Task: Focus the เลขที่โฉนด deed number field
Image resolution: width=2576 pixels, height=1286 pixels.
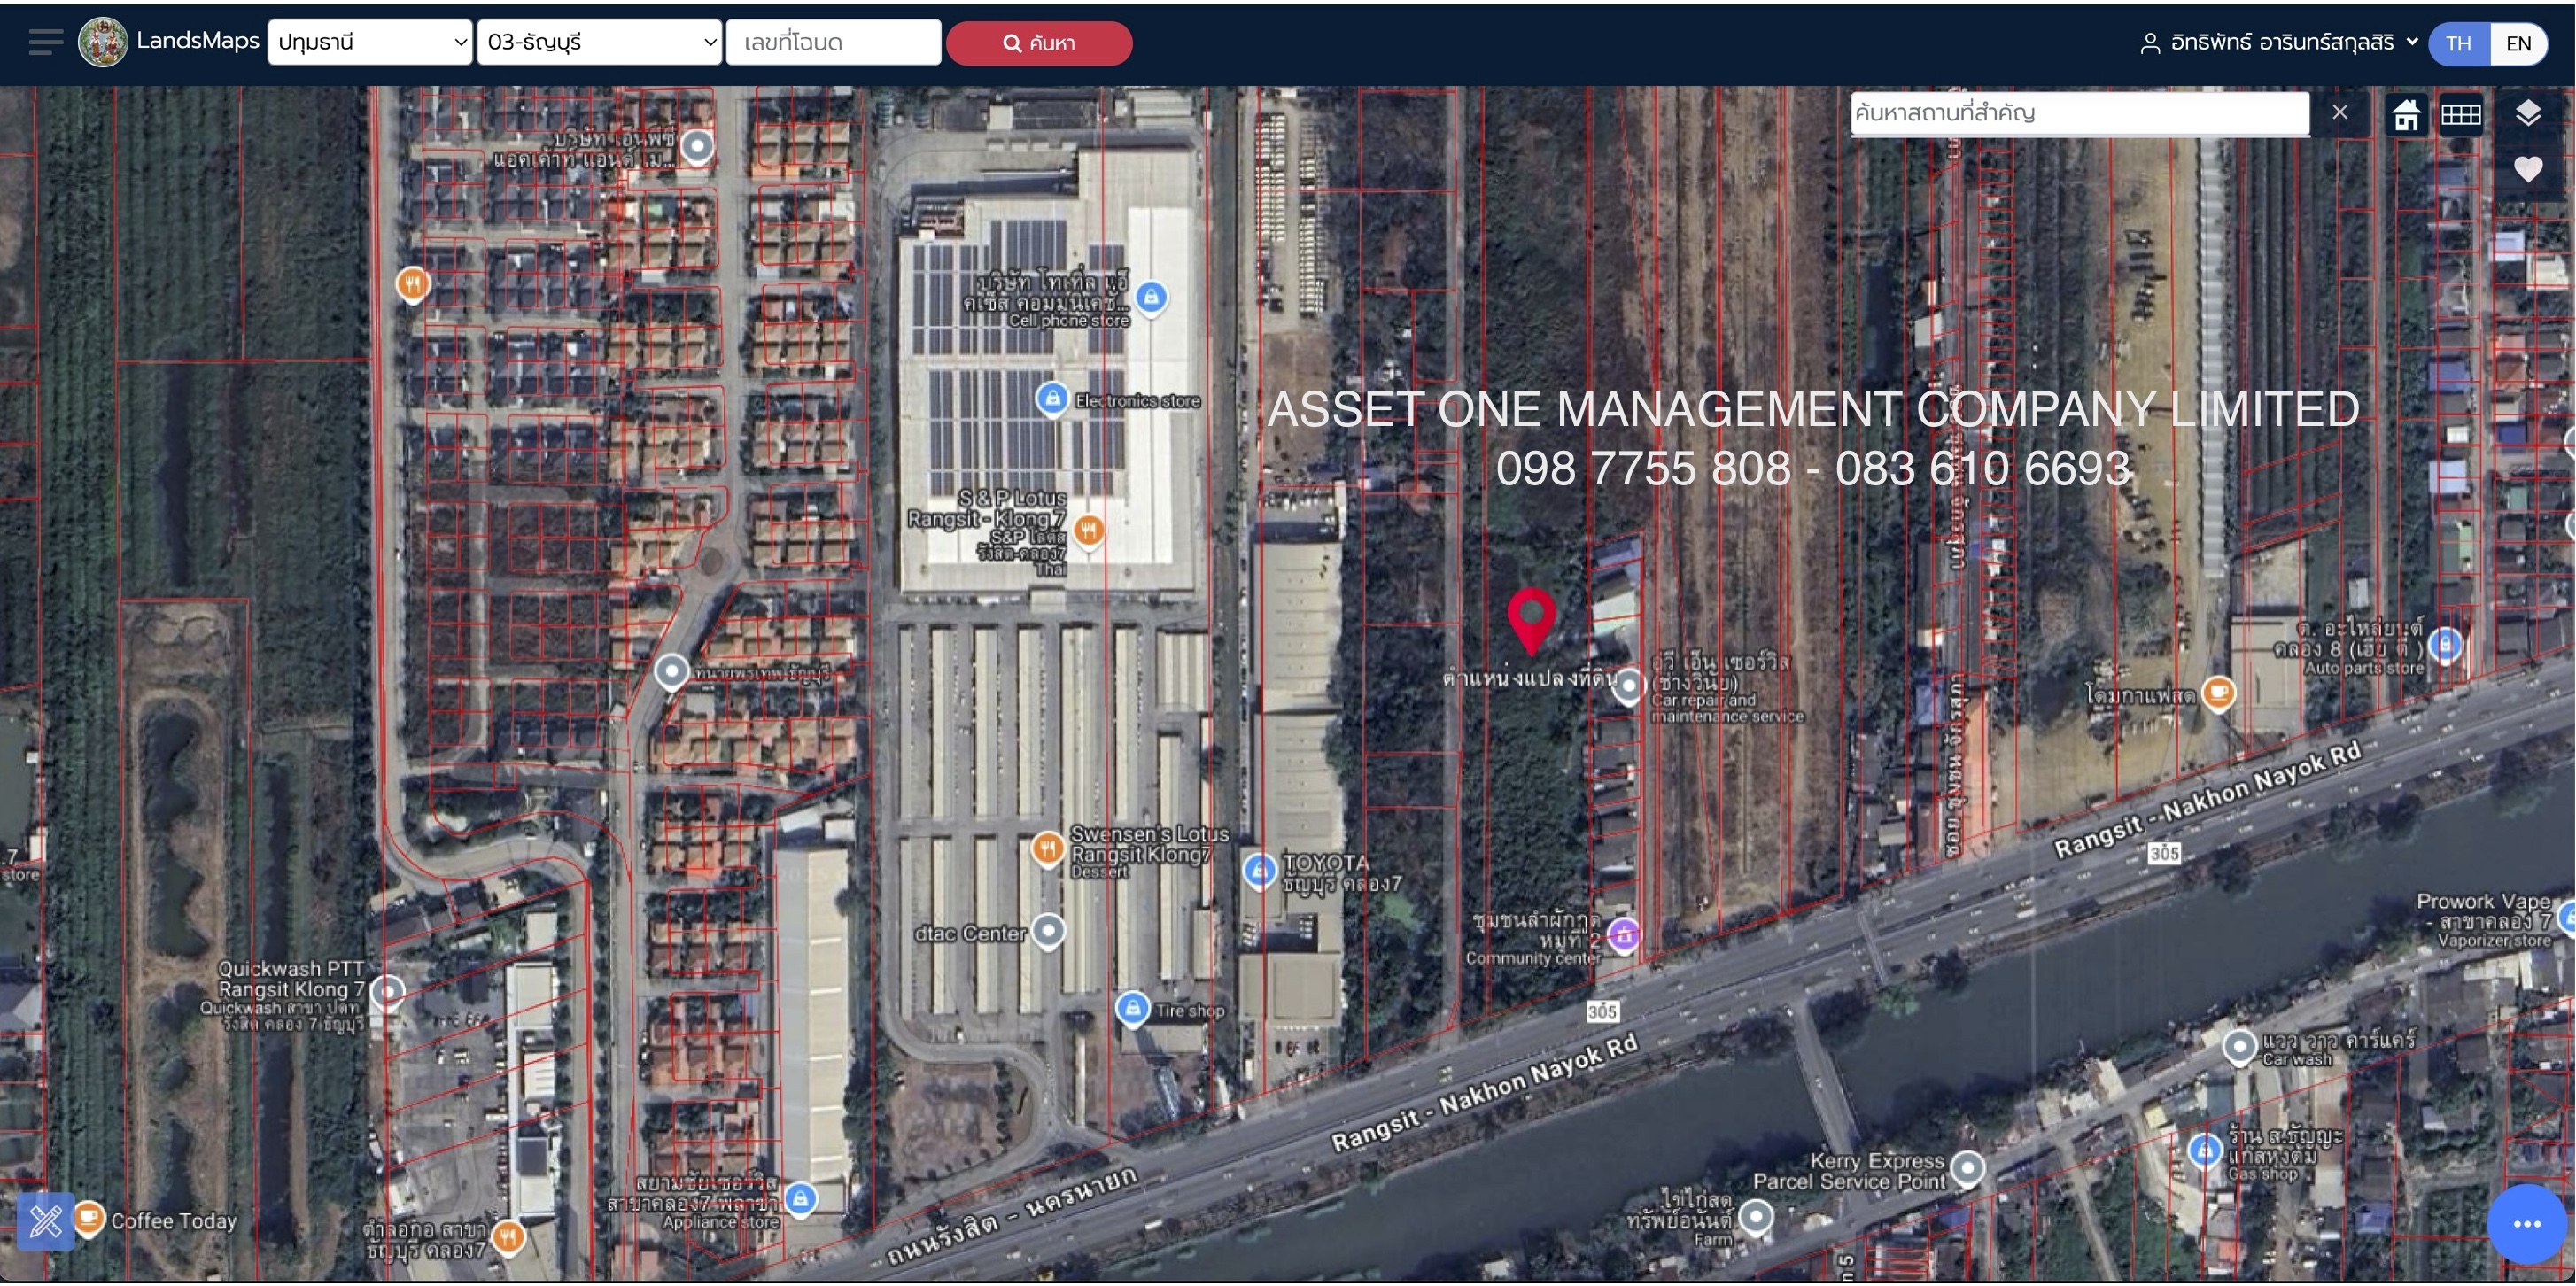Action: 833,42
